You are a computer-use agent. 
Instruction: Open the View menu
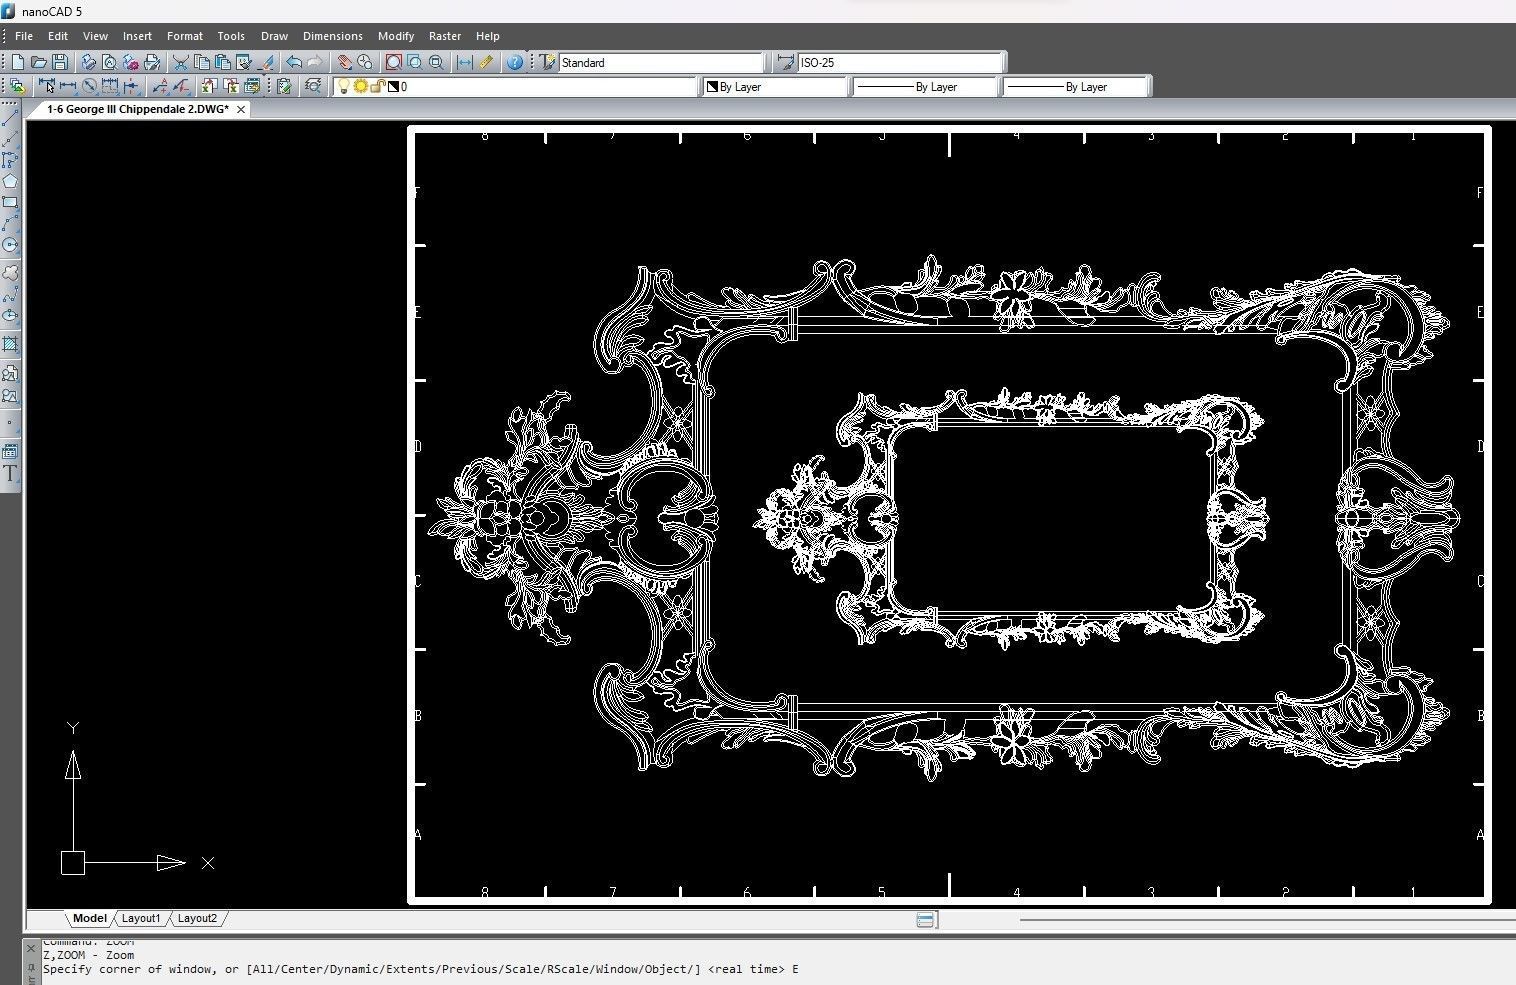[x=95, y=36]
